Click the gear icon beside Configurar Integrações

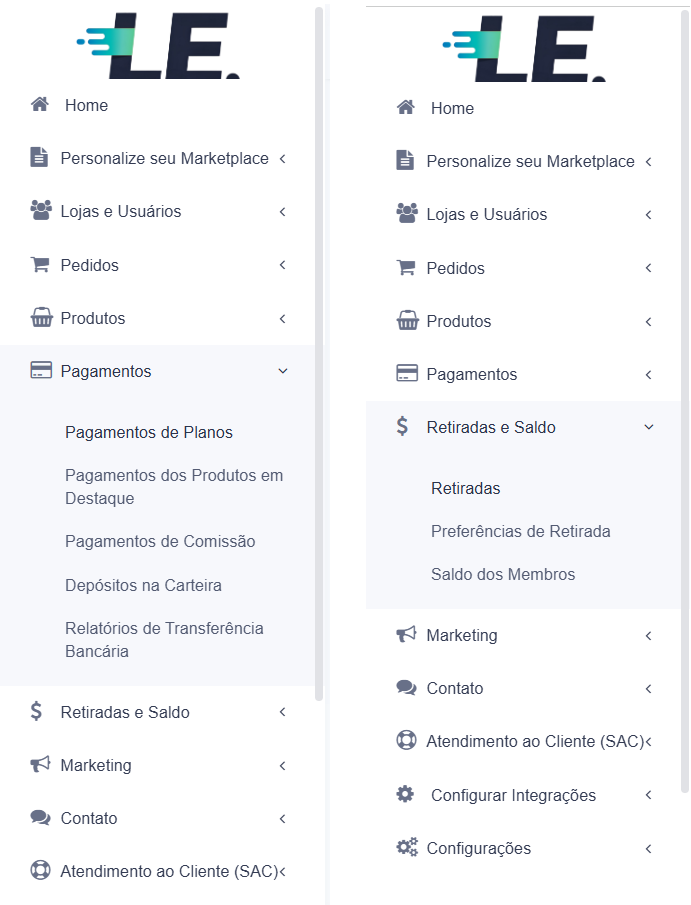tap(405, 794)
